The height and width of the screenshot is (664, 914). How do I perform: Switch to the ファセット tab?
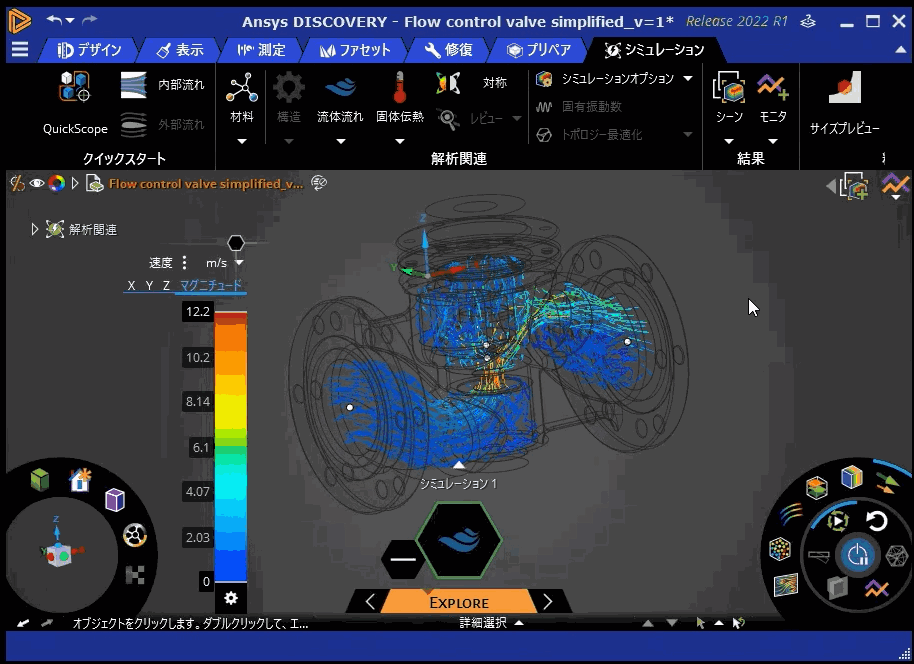355,50
